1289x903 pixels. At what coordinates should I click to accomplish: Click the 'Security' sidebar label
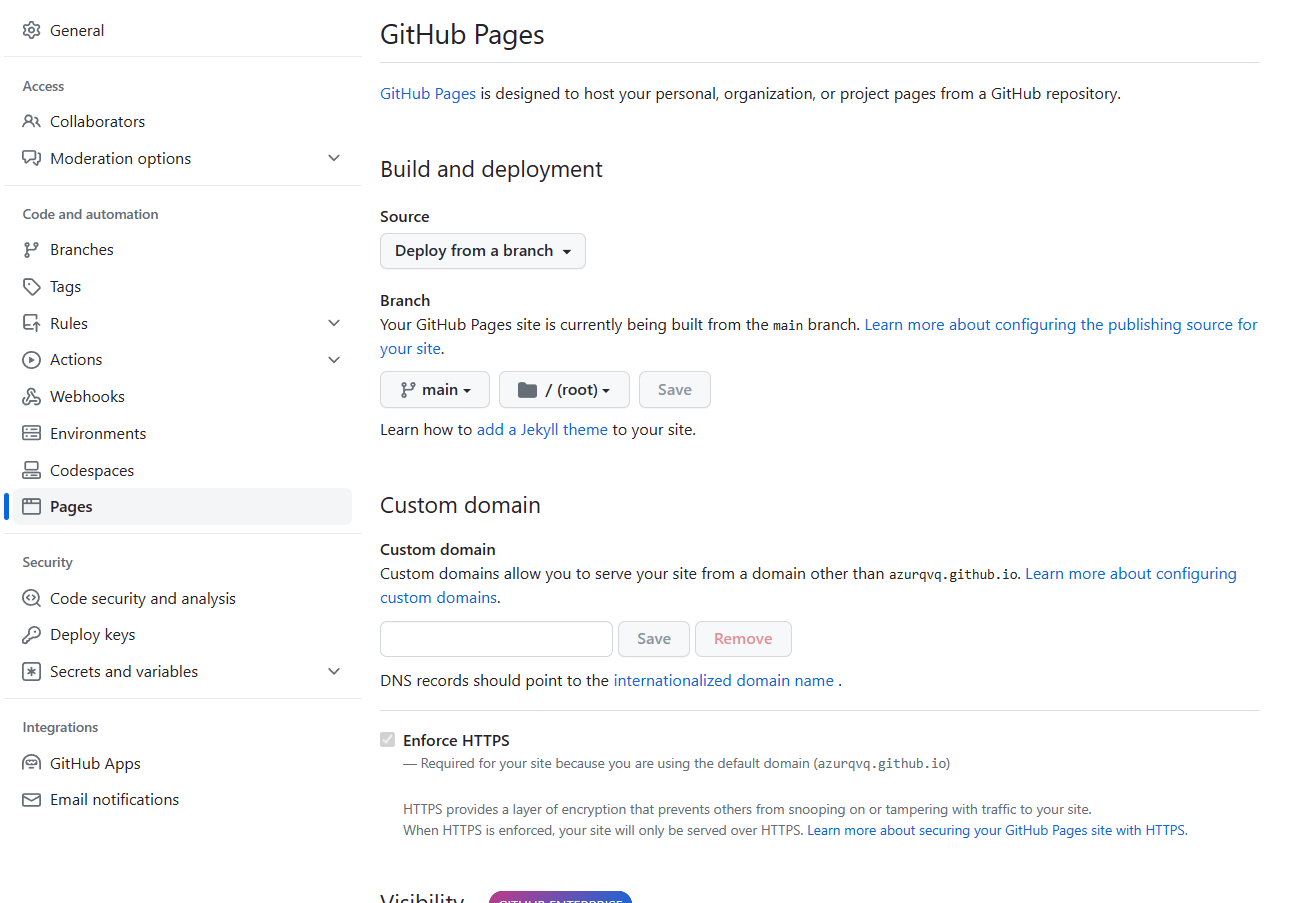(x=48, y=562)
